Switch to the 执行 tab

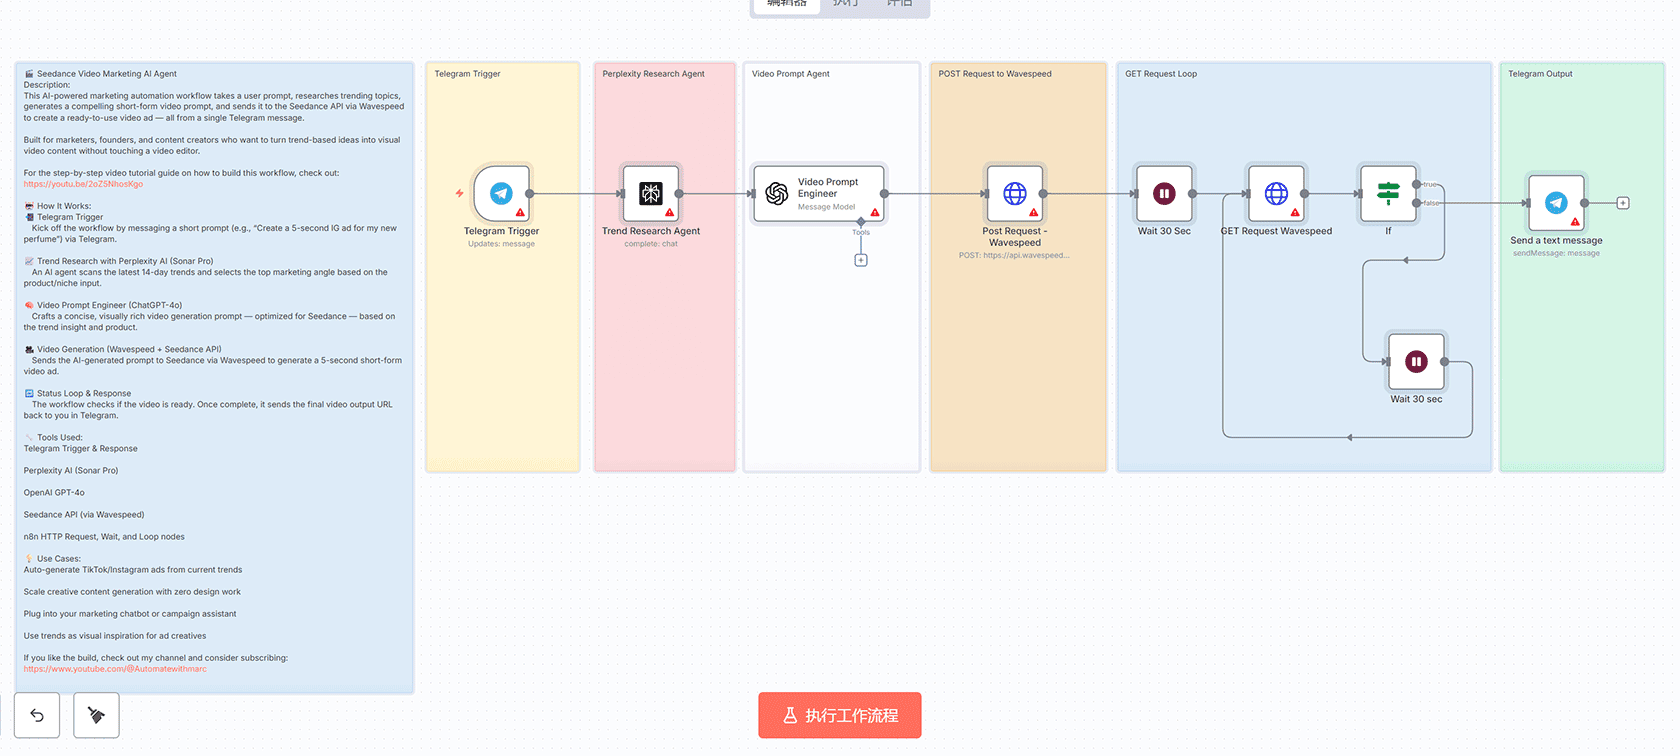845,4
